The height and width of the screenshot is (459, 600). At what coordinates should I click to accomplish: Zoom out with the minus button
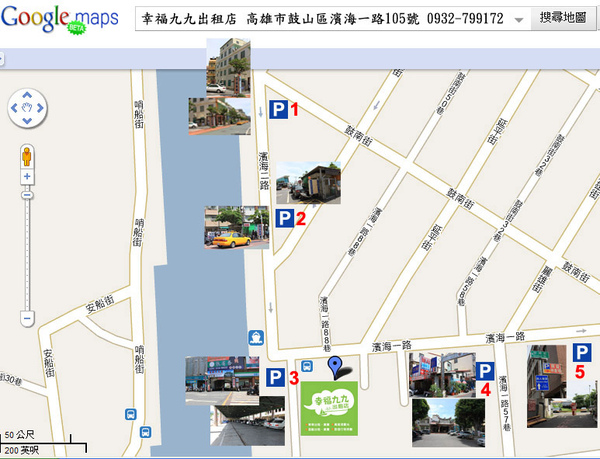[27, 318]
